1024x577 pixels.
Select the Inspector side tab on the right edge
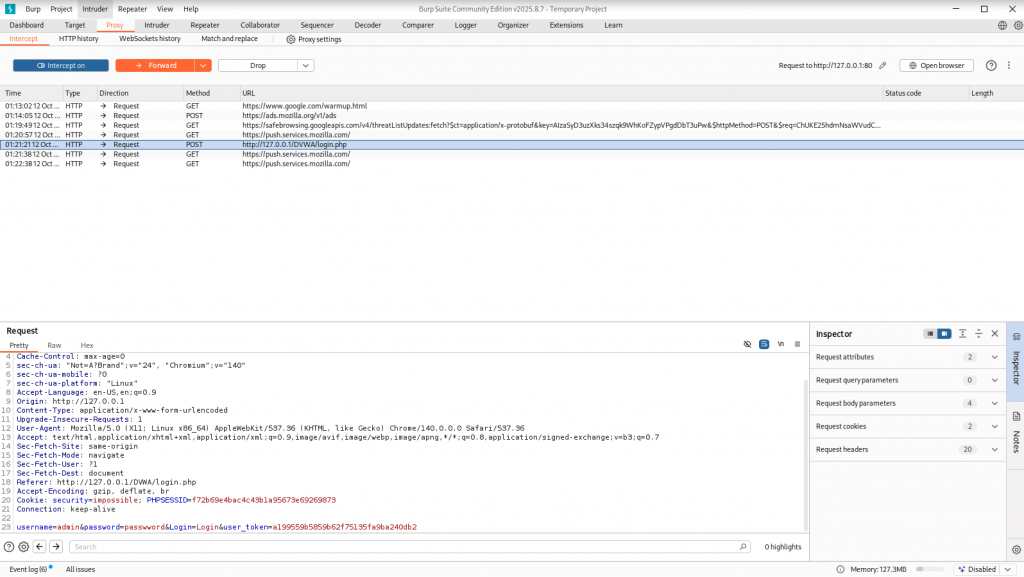click(1016, 360)
